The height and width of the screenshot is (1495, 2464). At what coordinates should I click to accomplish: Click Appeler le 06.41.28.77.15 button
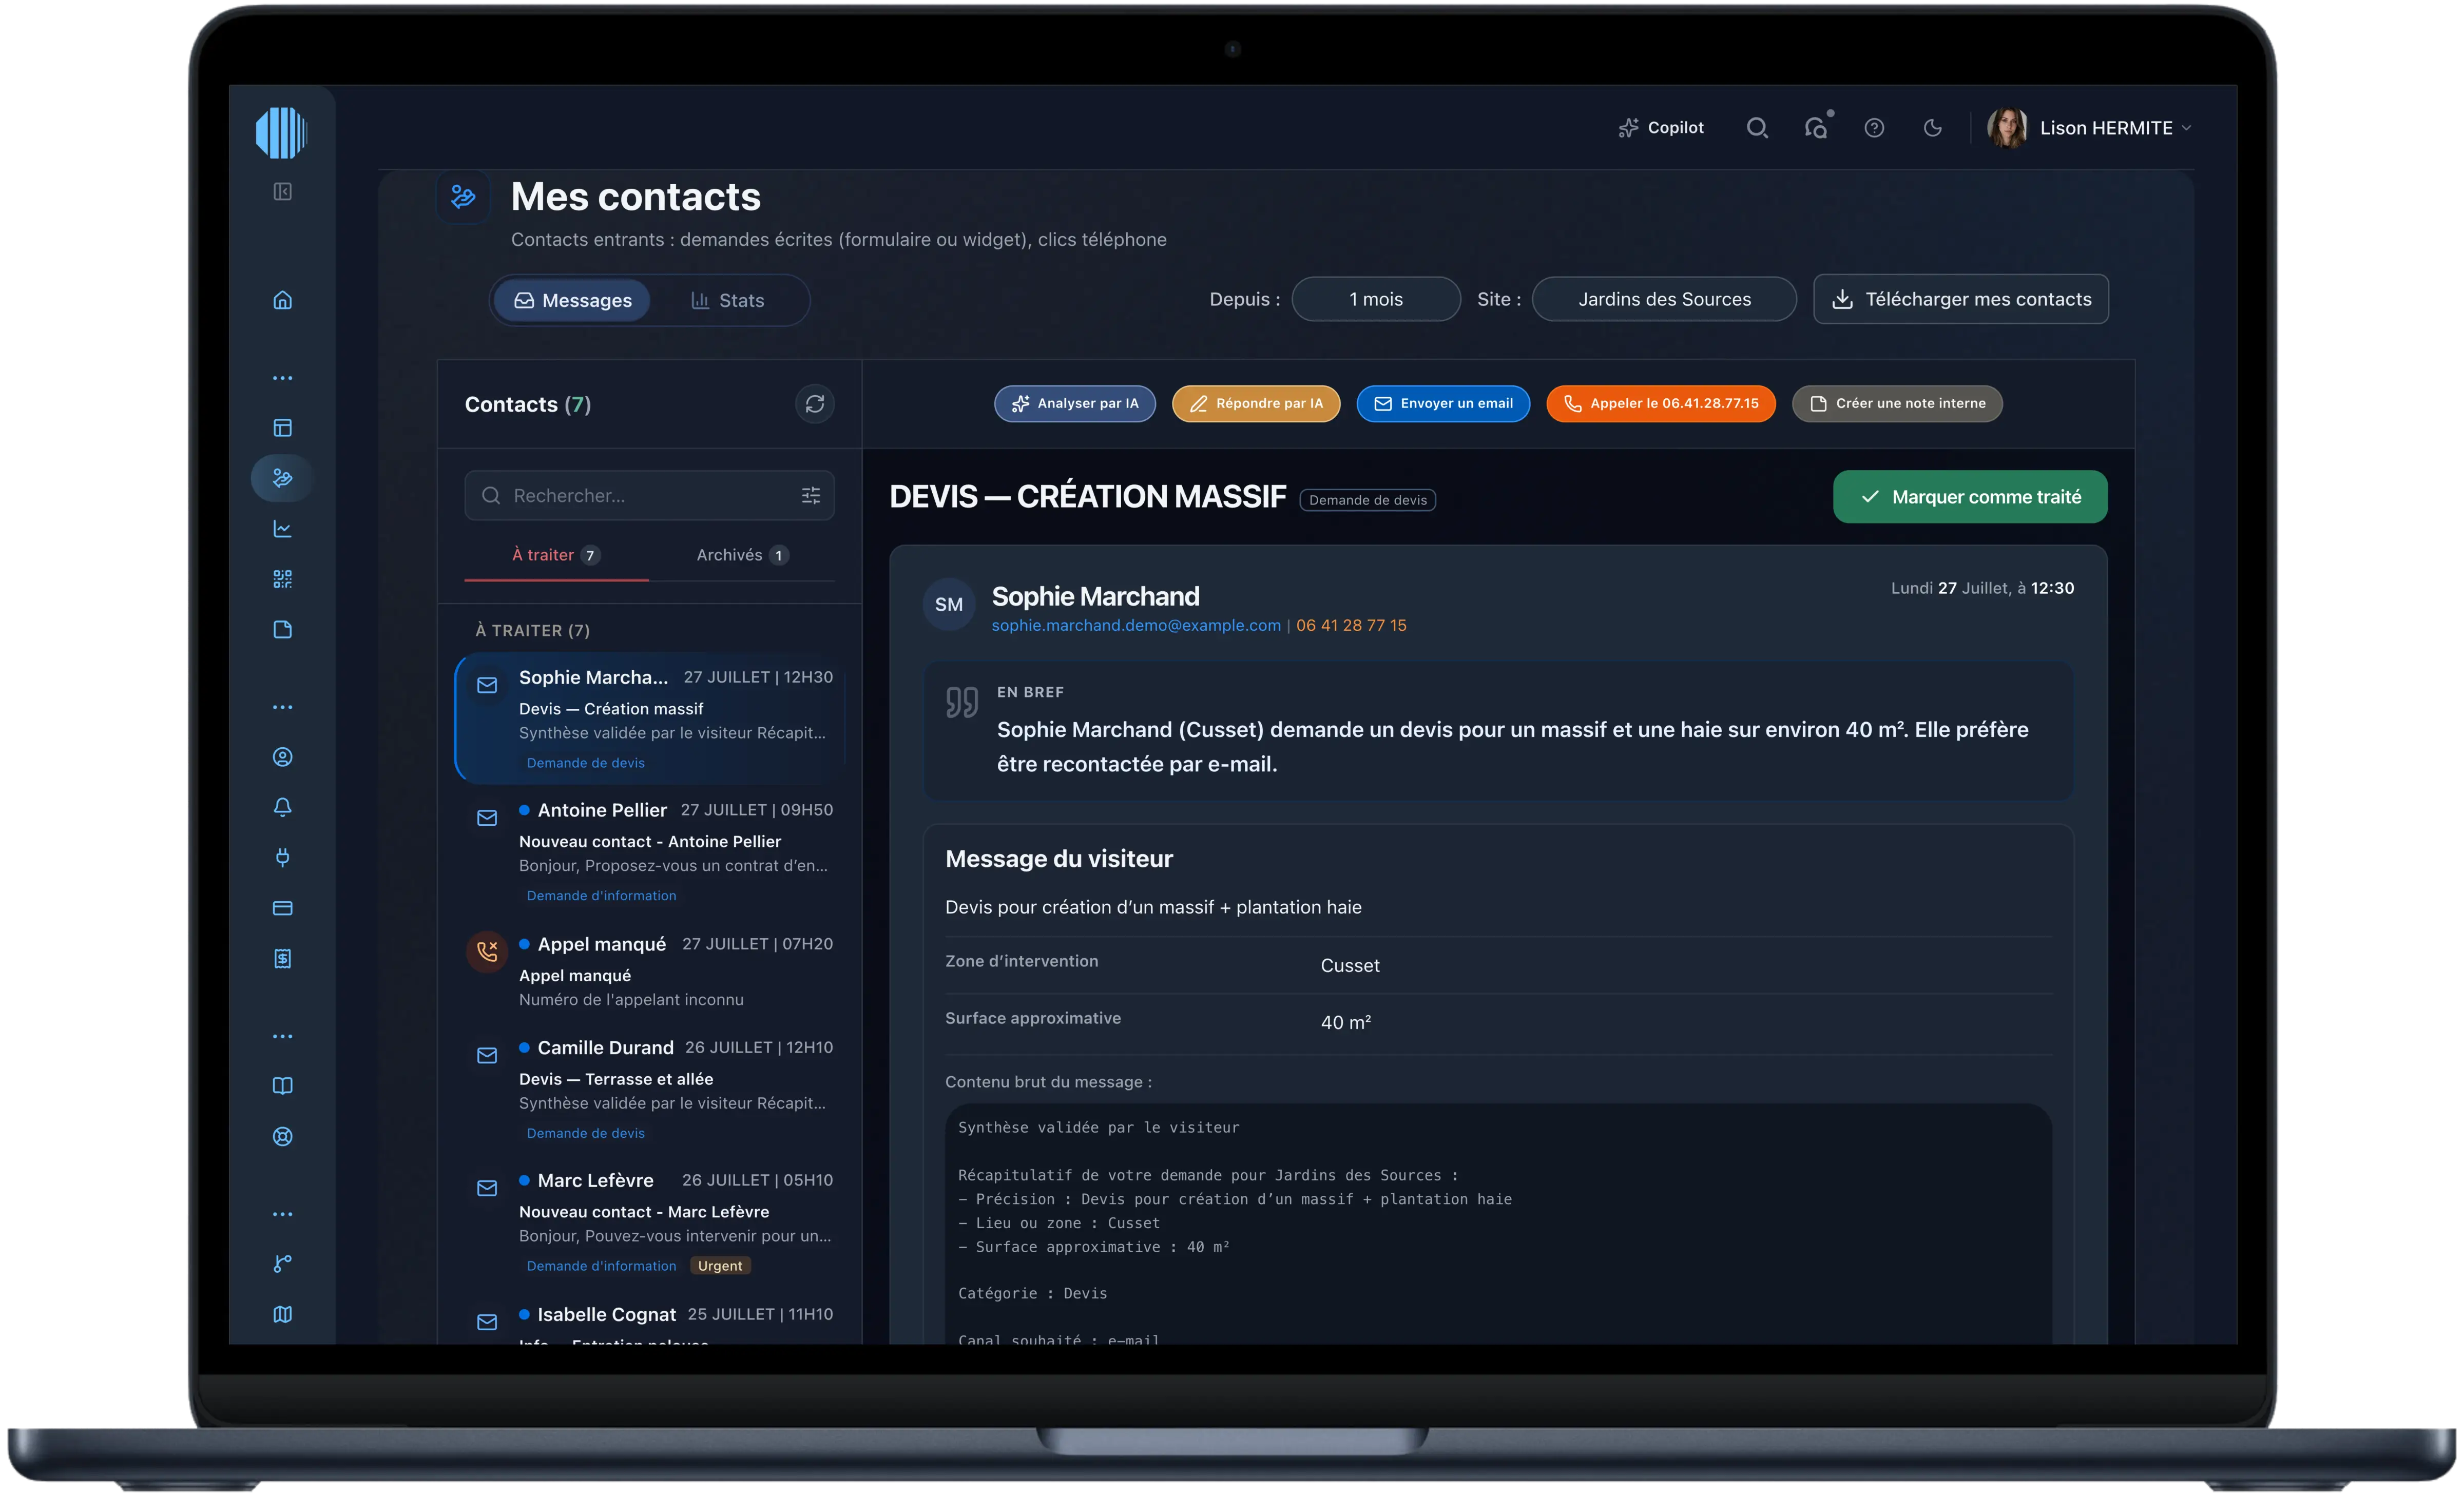click(x=1661, y=403)
